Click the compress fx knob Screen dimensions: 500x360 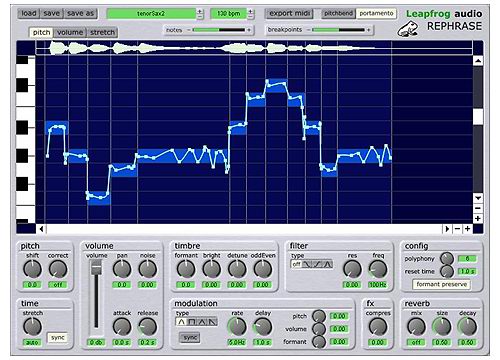click(x=378, y=327)
